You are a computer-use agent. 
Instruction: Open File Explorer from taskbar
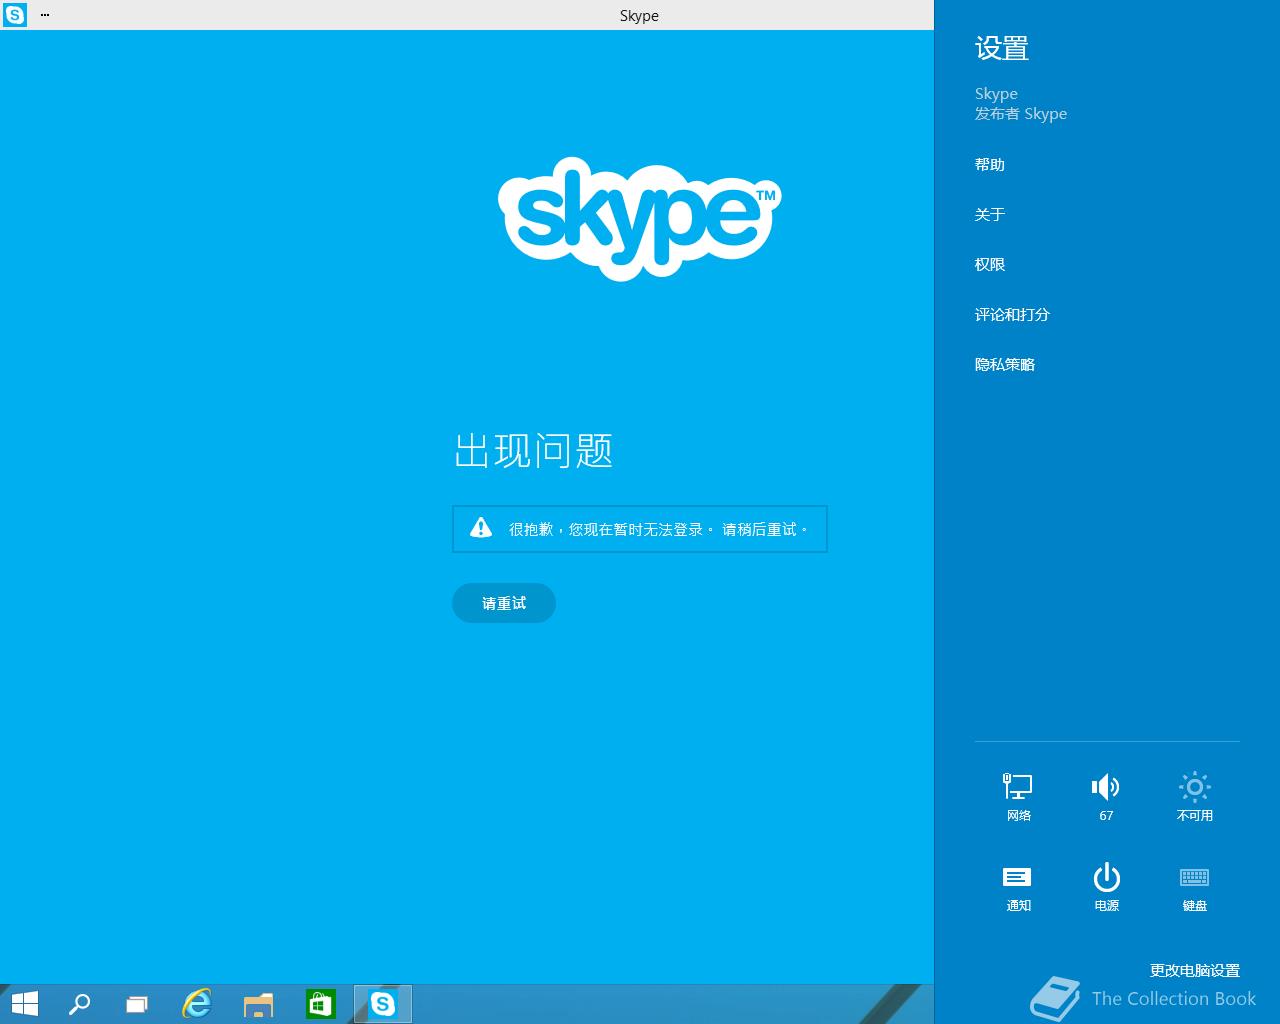(x=259, y=1004)
